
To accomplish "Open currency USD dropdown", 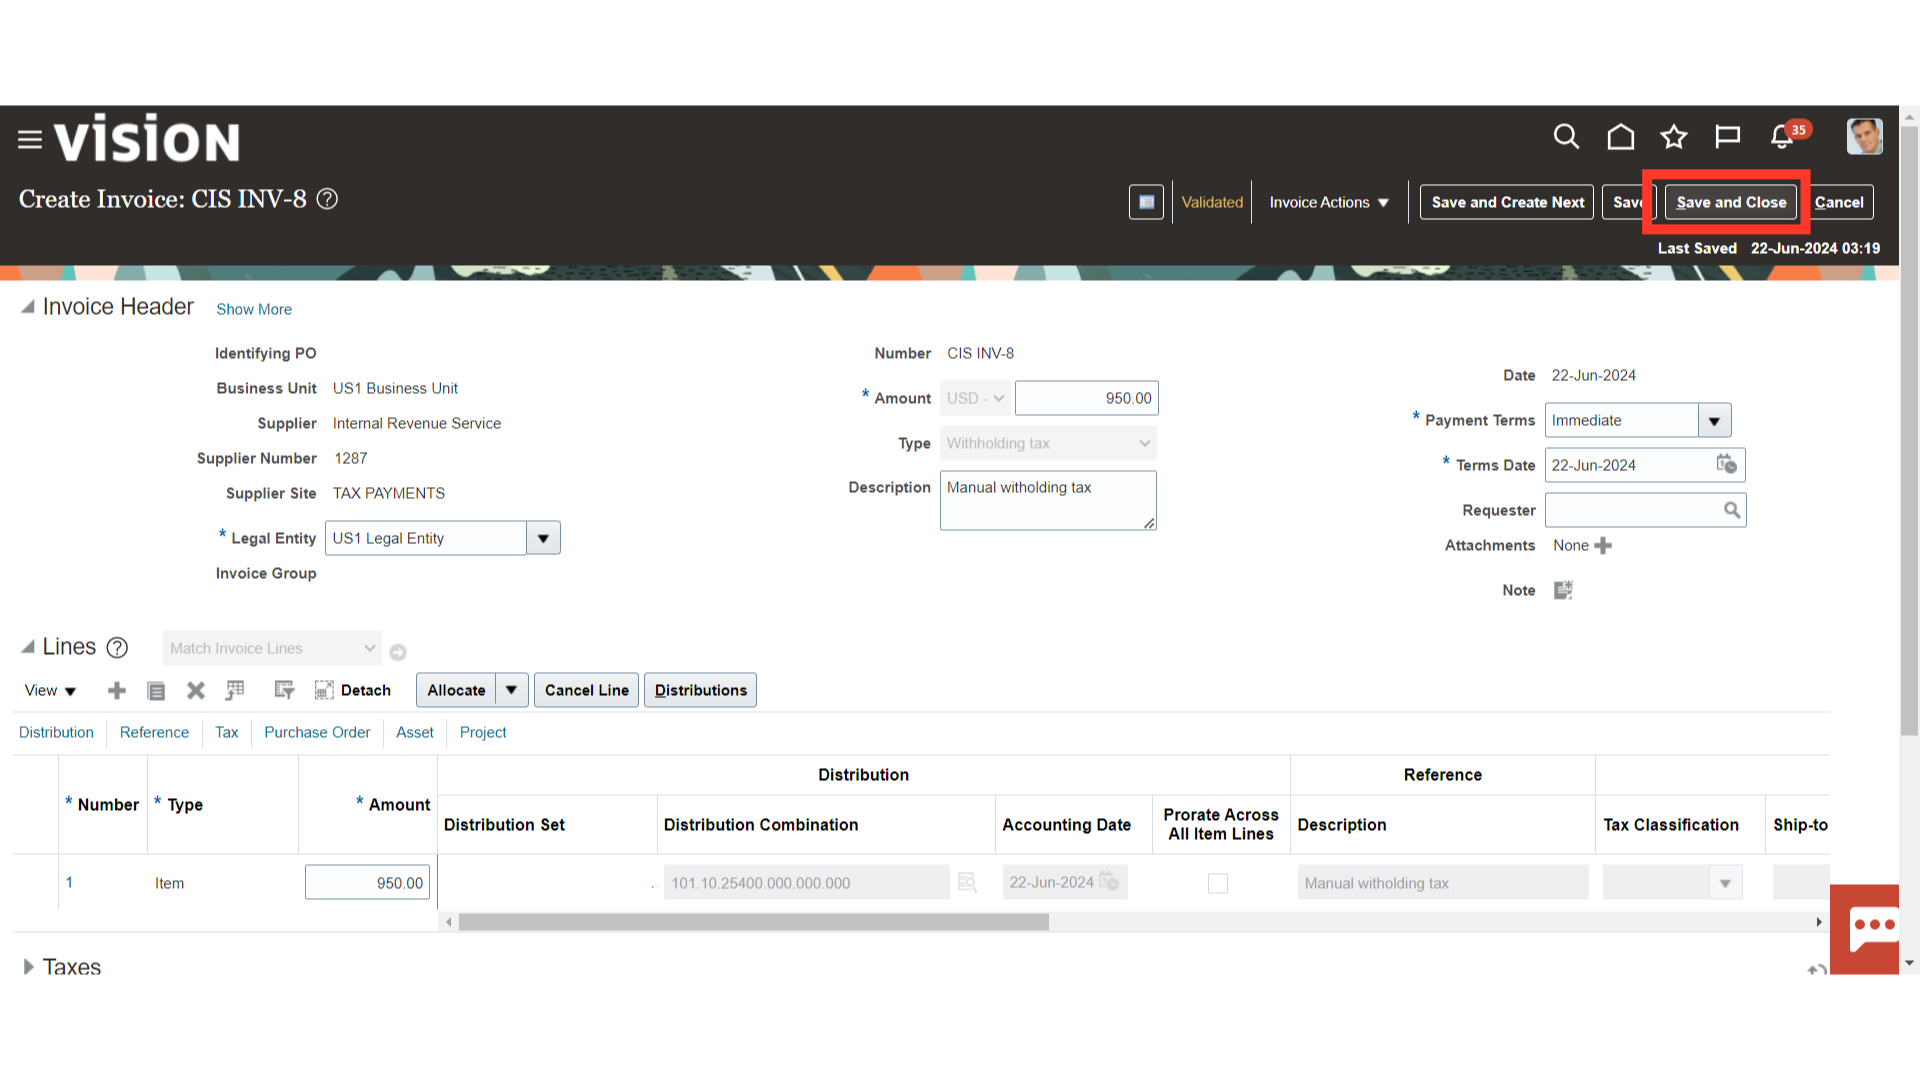I will [975, 398].
